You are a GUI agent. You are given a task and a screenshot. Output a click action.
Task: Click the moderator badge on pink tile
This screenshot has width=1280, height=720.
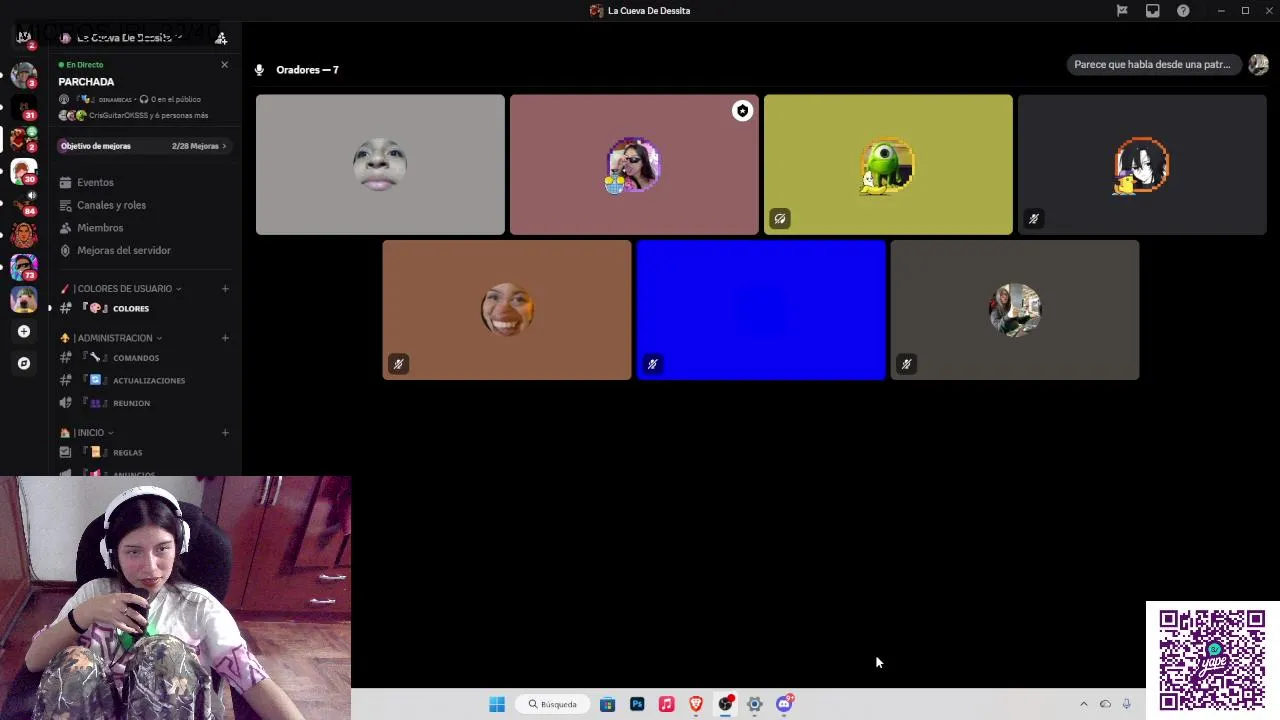click(x=742, y=111)
